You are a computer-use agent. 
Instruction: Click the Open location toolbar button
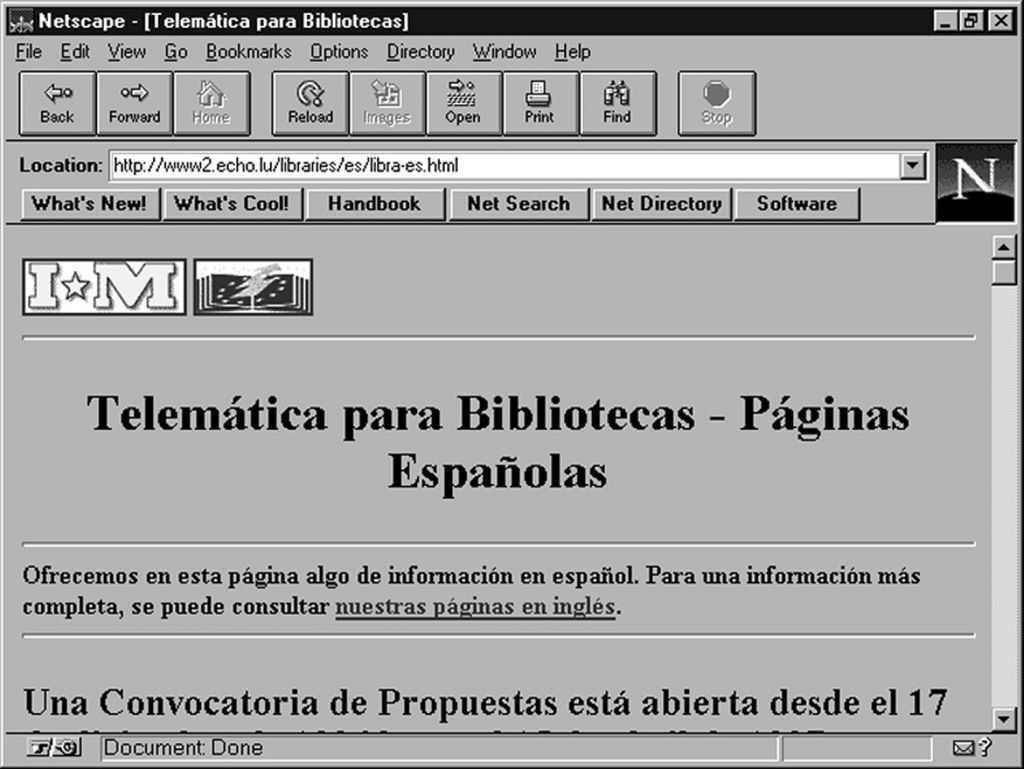click(x=464, y=104)
